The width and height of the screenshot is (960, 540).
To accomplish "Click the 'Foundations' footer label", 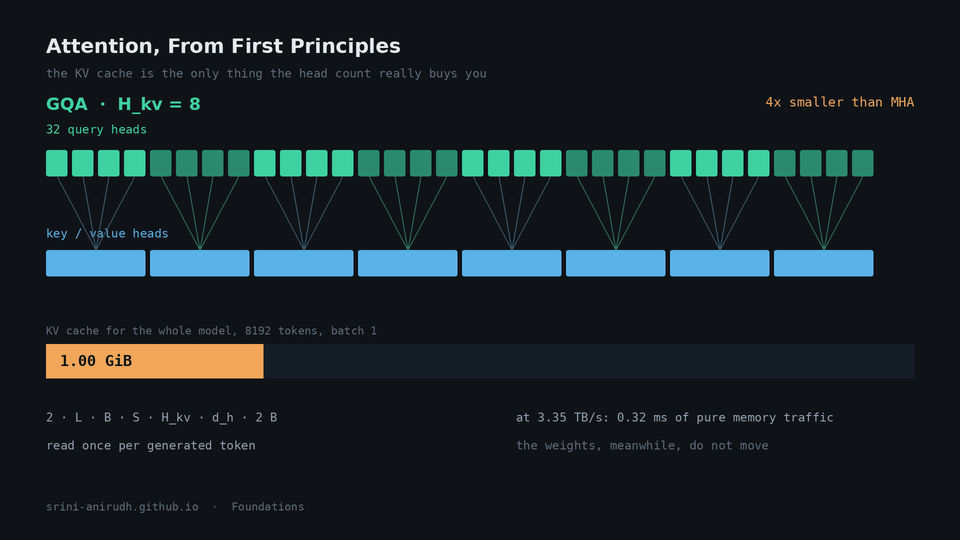I will 268,507.
